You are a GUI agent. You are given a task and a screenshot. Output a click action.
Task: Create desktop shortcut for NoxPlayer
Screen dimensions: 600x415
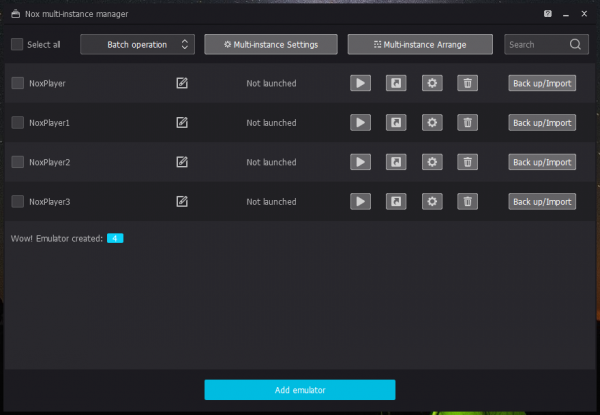click(x=396, y=83)
